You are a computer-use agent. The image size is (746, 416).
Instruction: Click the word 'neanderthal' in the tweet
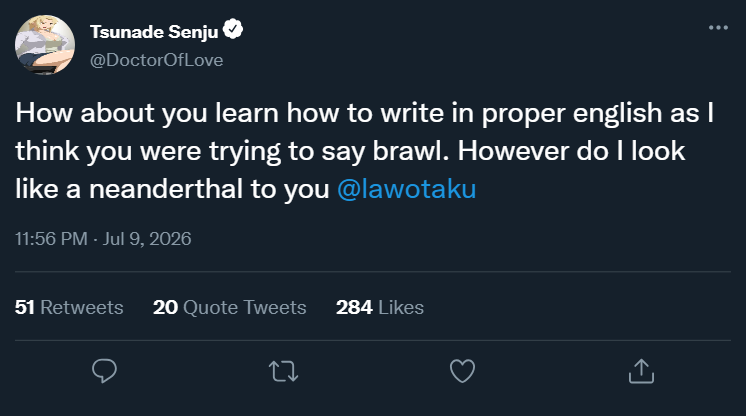[x=166, y=189]
